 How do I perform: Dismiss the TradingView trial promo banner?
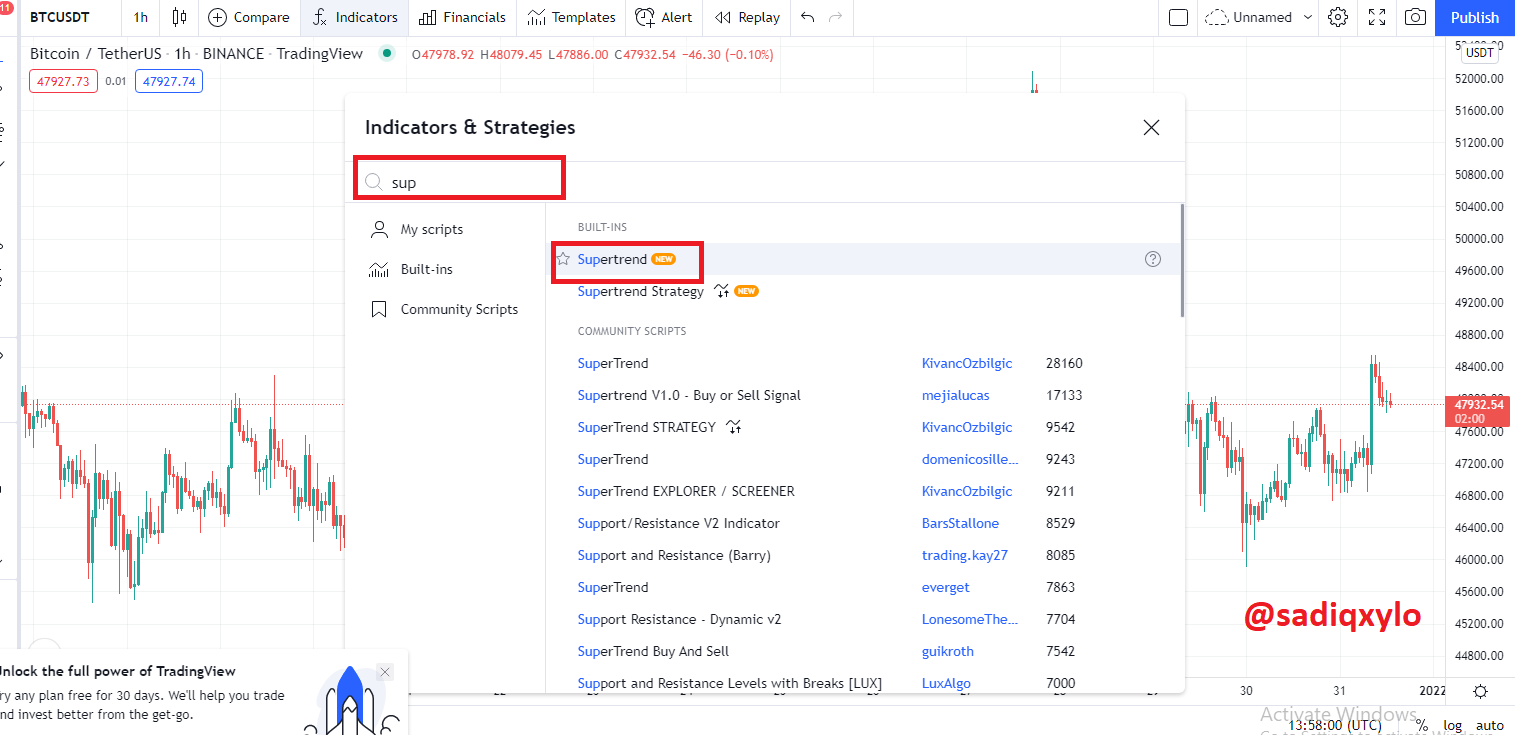(385, 672)
